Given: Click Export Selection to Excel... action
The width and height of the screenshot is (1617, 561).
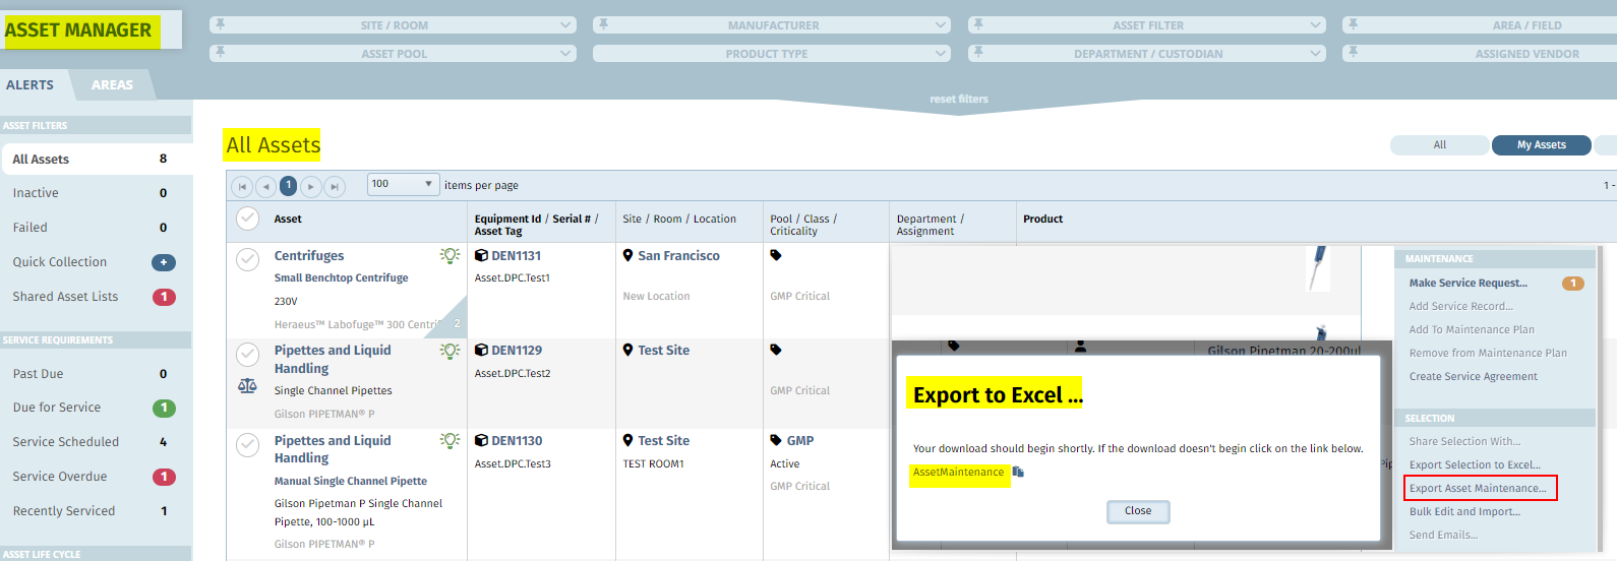Looking at the screenshot, I should click(1475, 465).
